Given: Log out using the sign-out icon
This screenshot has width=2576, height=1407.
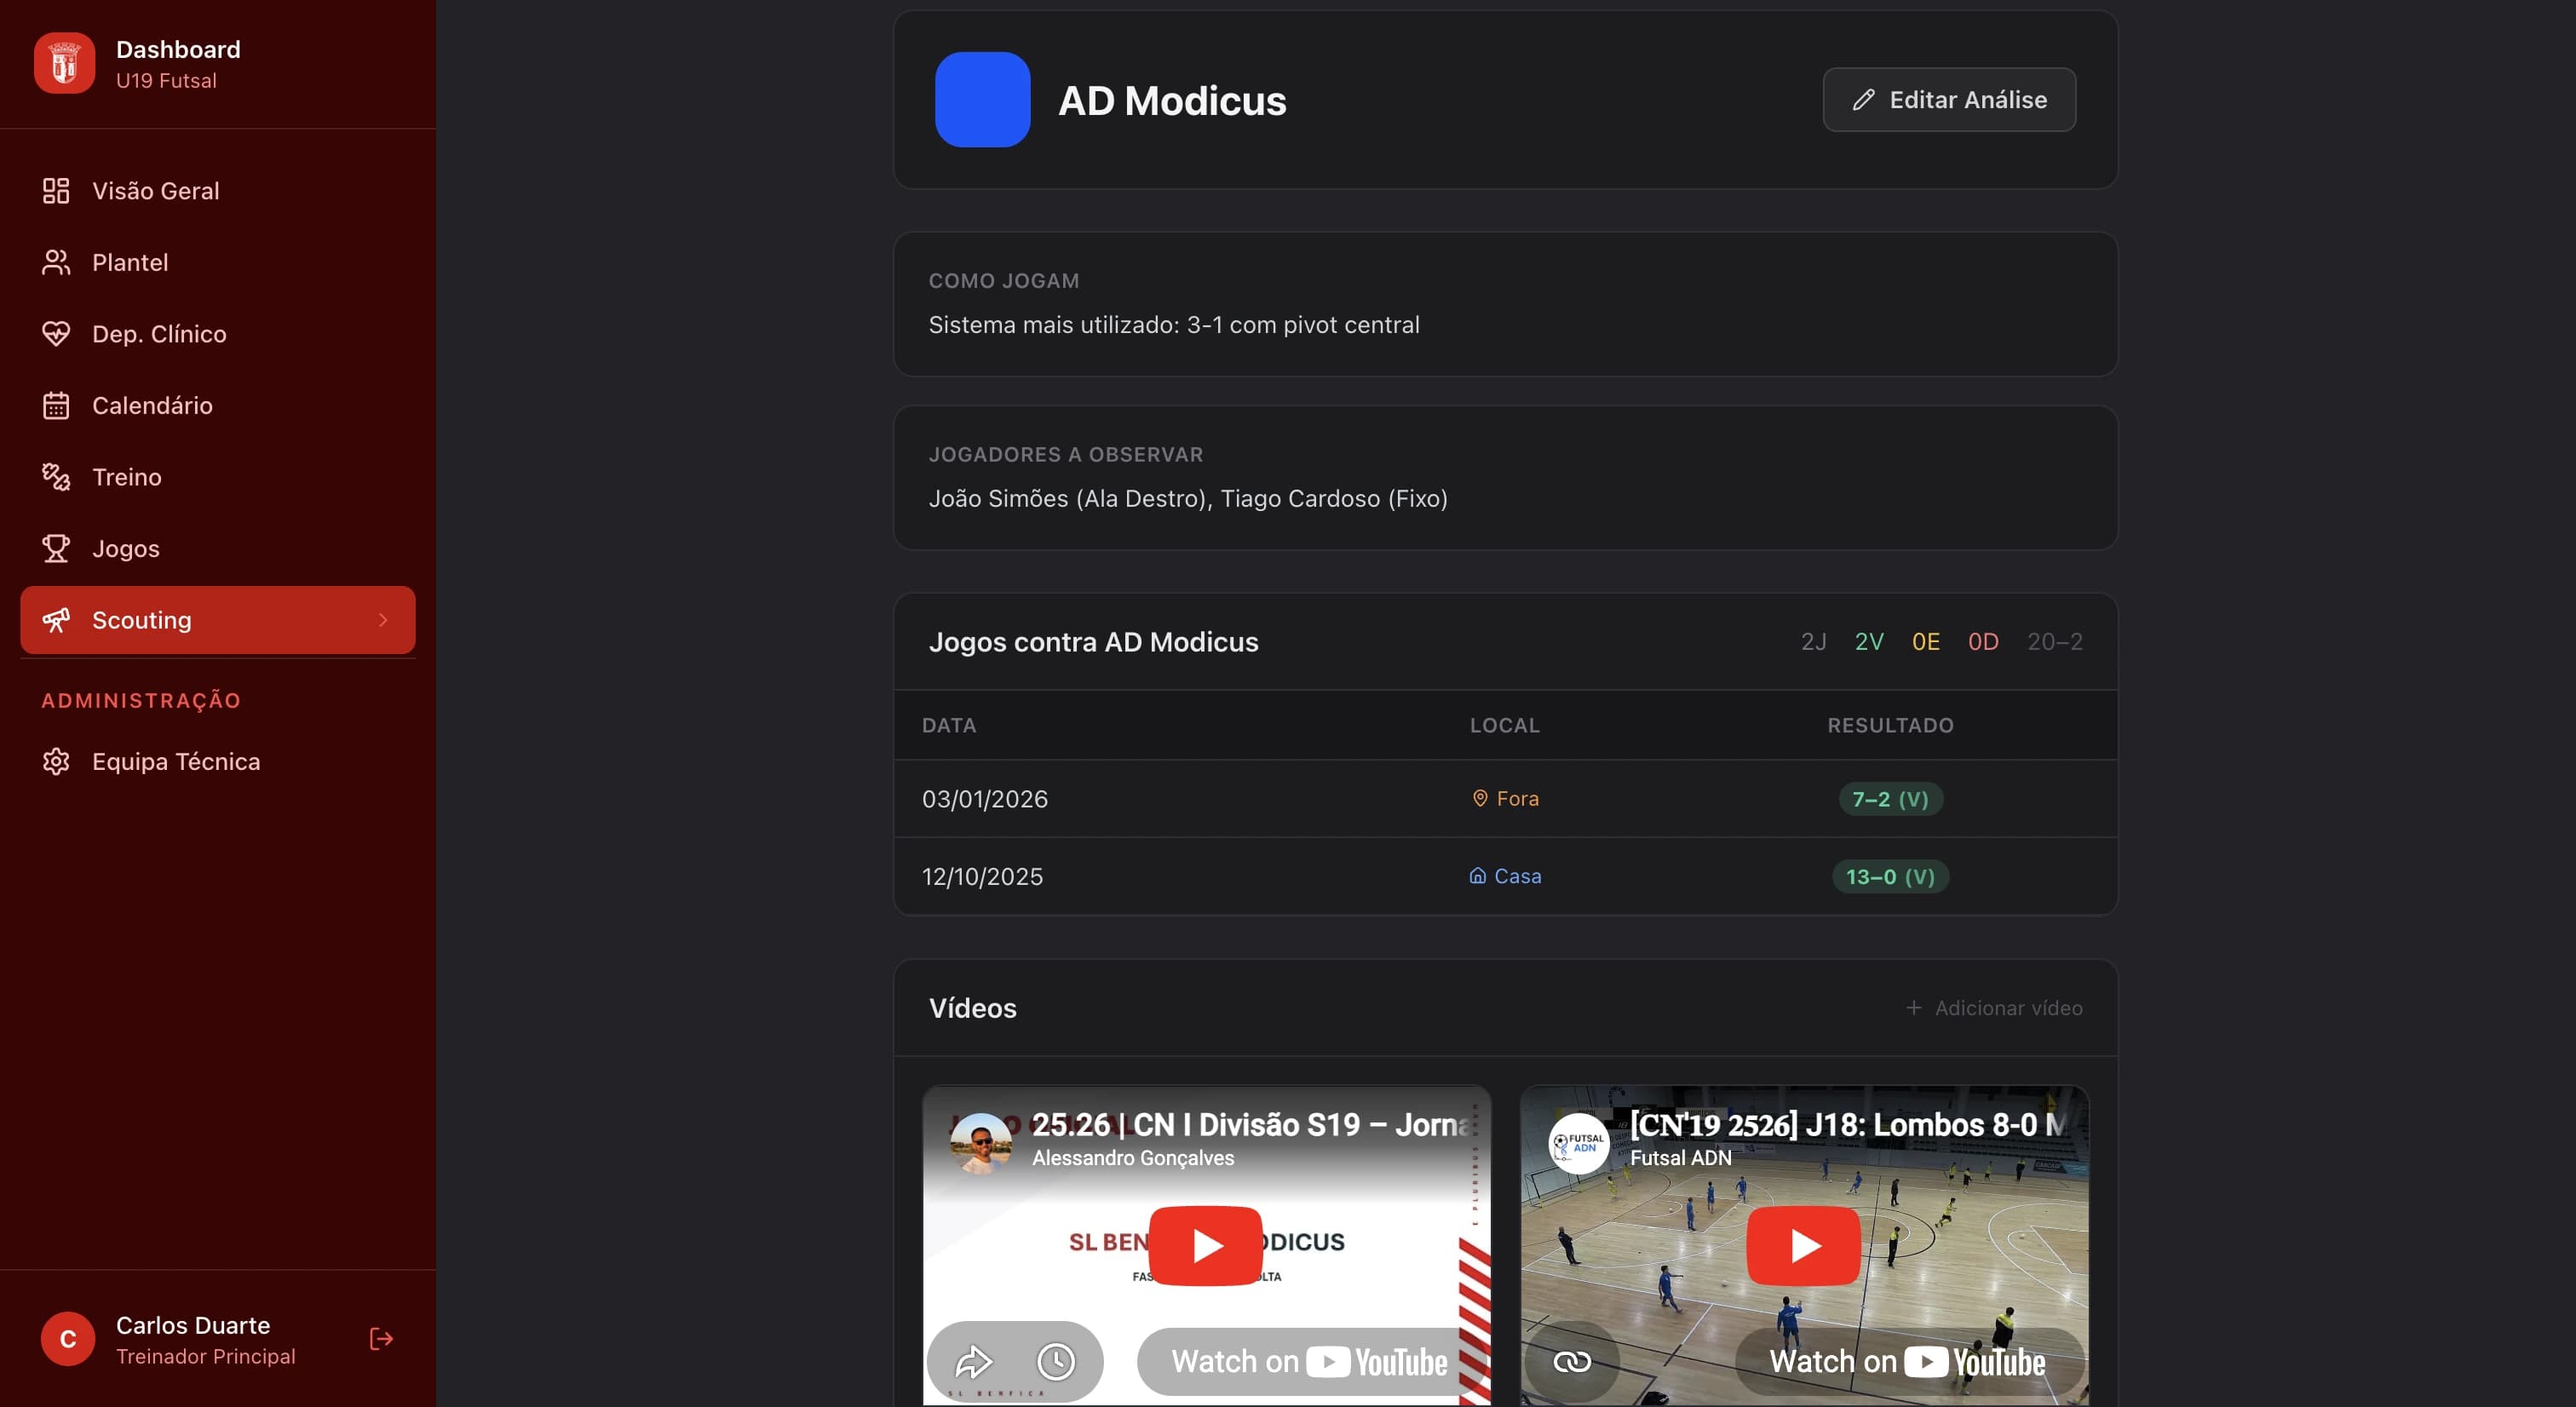Looking at the screenshot, I should [381, 1338].
